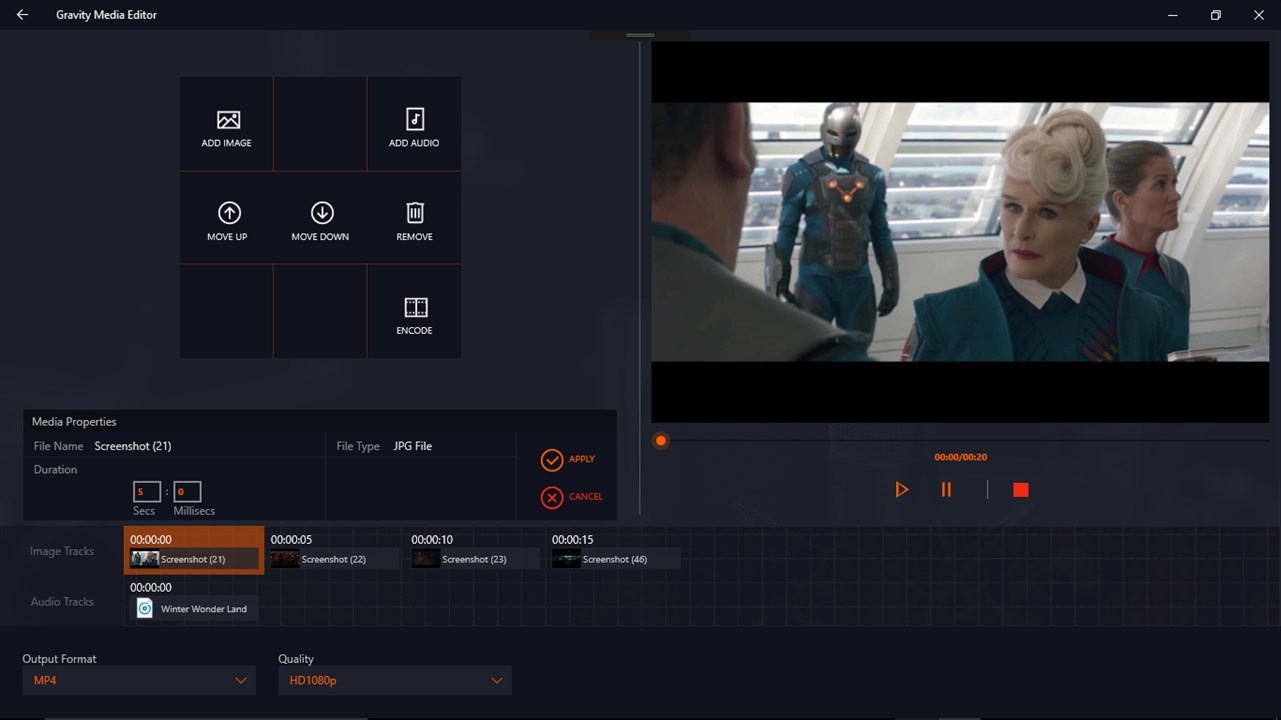Screen dimensions: 1281x720
Task: Remove the selected media with trash icon
Action: click(x=415, y=213)
